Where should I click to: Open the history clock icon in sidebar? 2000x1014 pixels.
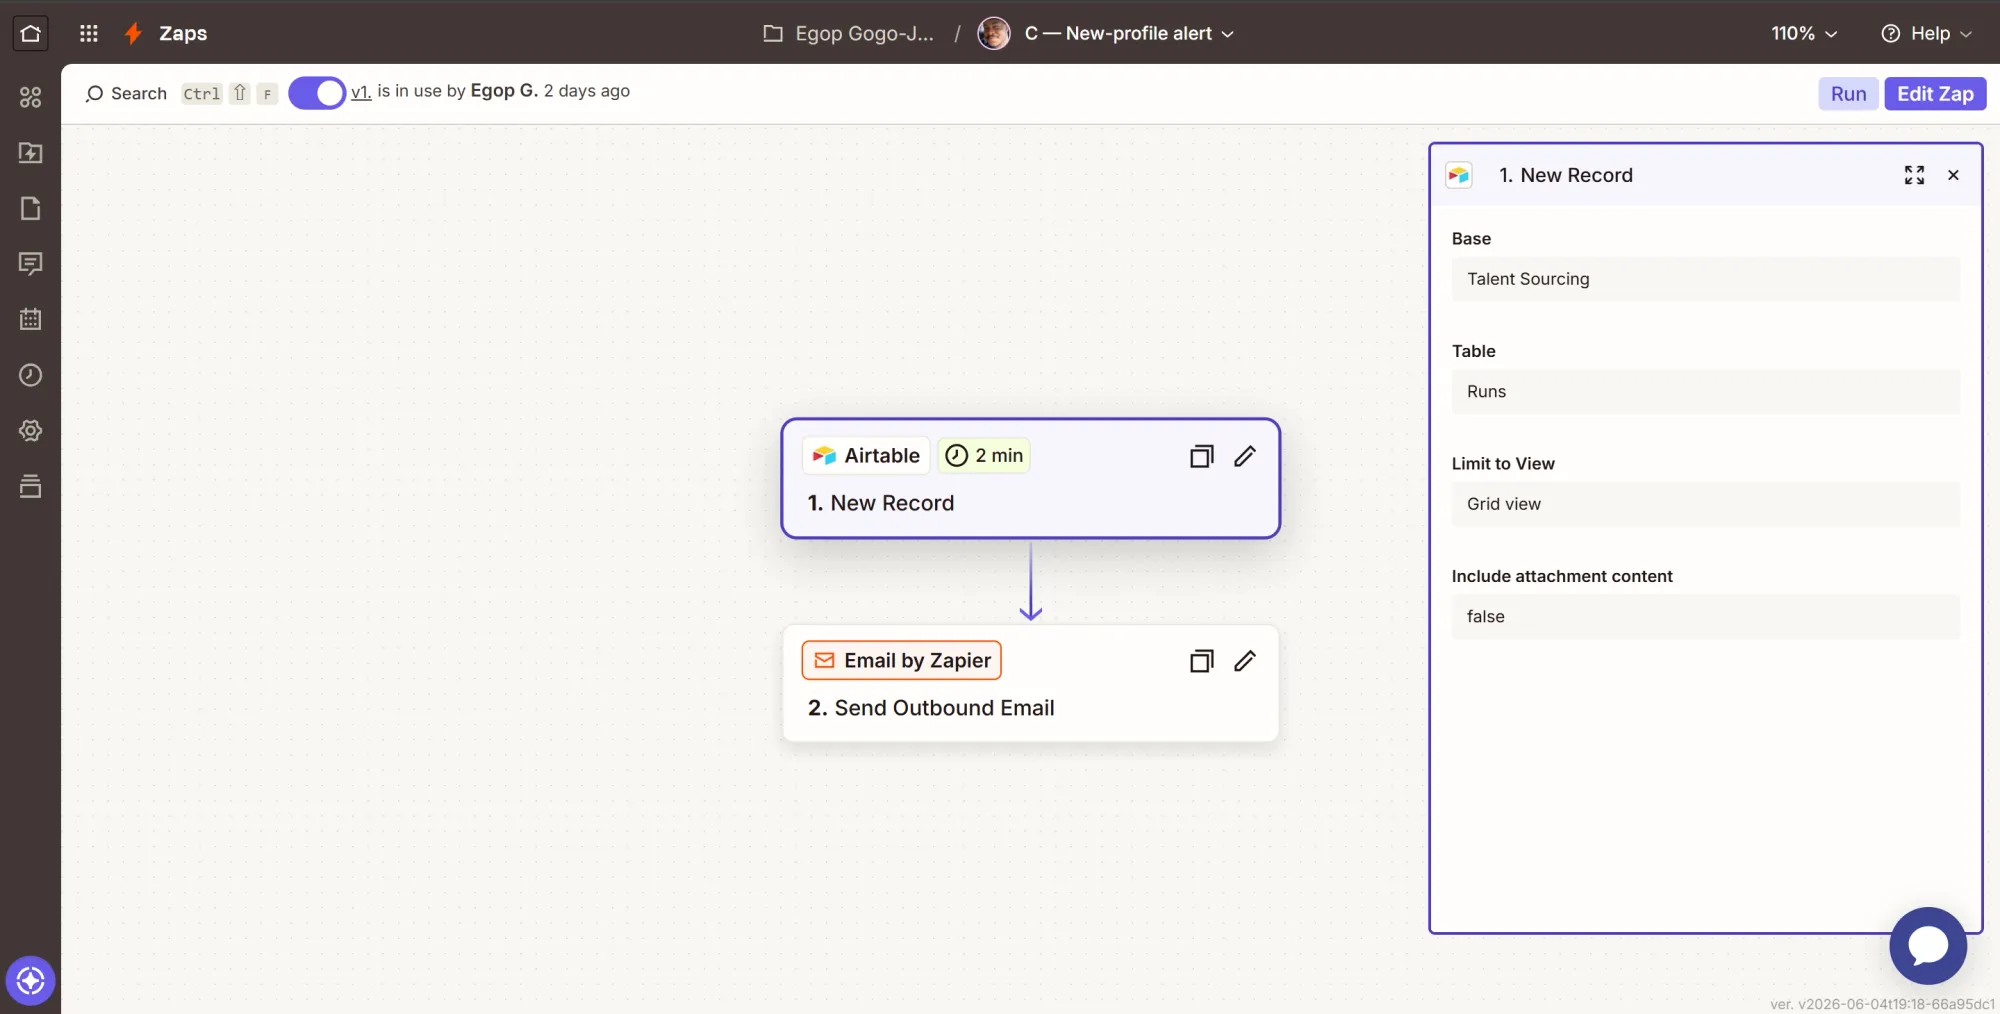tap(31, 375)
